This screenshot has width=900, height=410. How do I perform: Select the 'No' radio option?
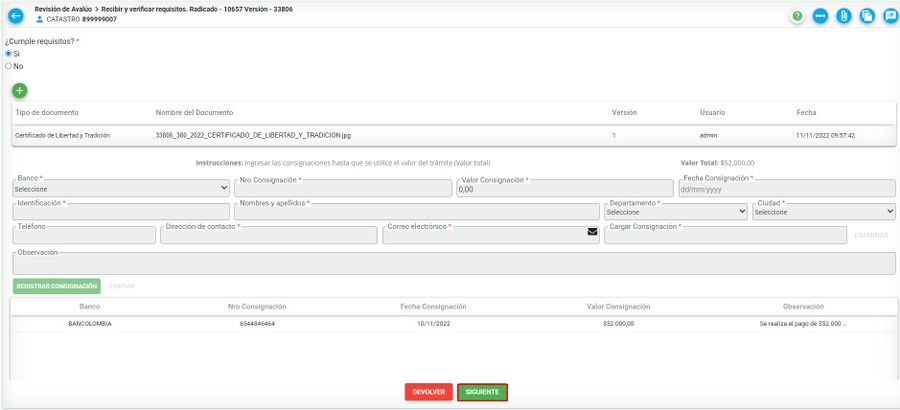[9, 66]
